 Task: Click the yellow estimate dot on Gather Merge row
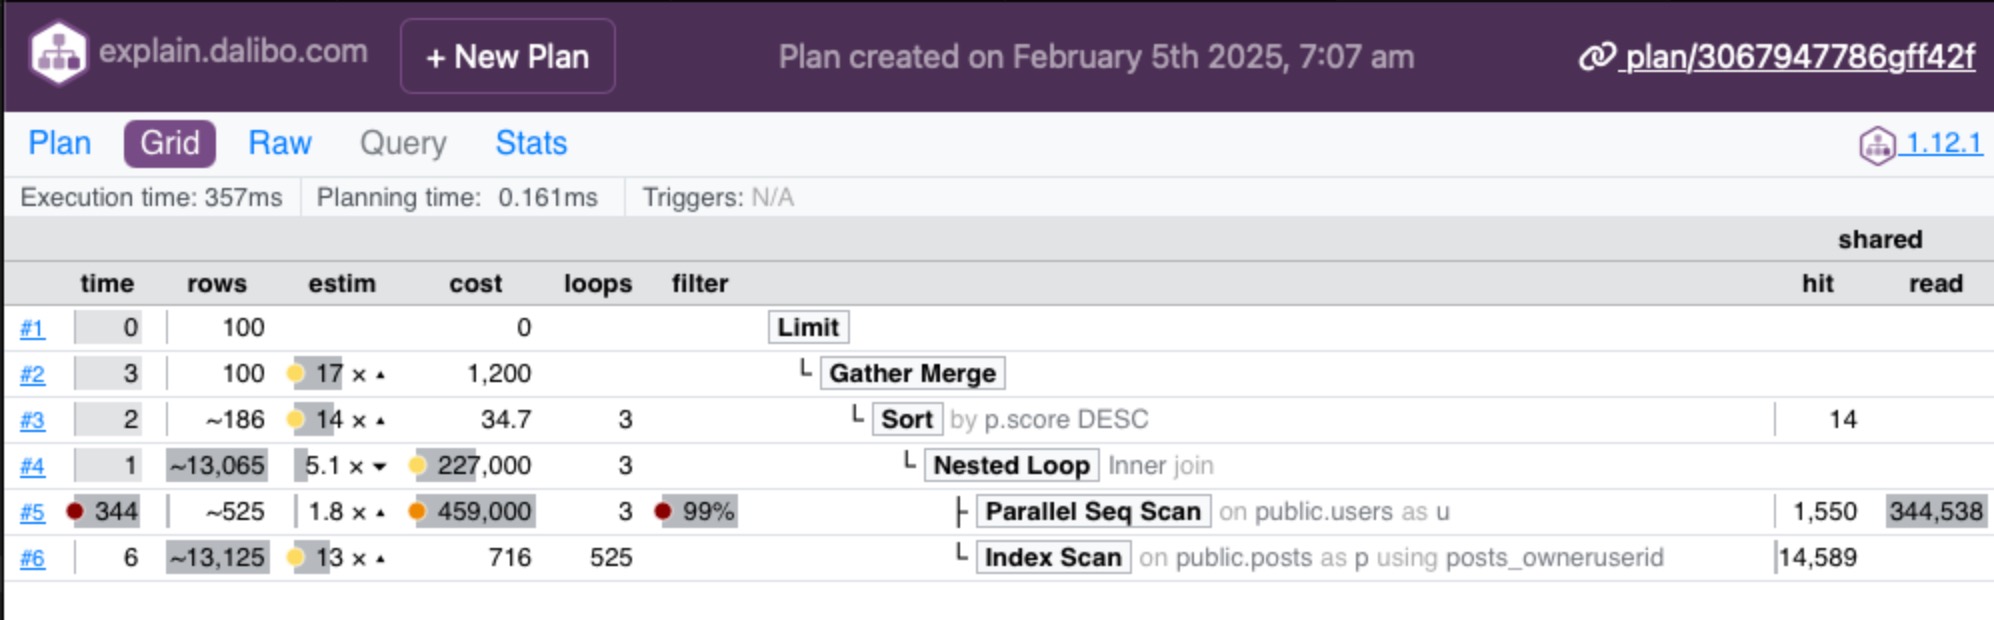pos(295,374)
